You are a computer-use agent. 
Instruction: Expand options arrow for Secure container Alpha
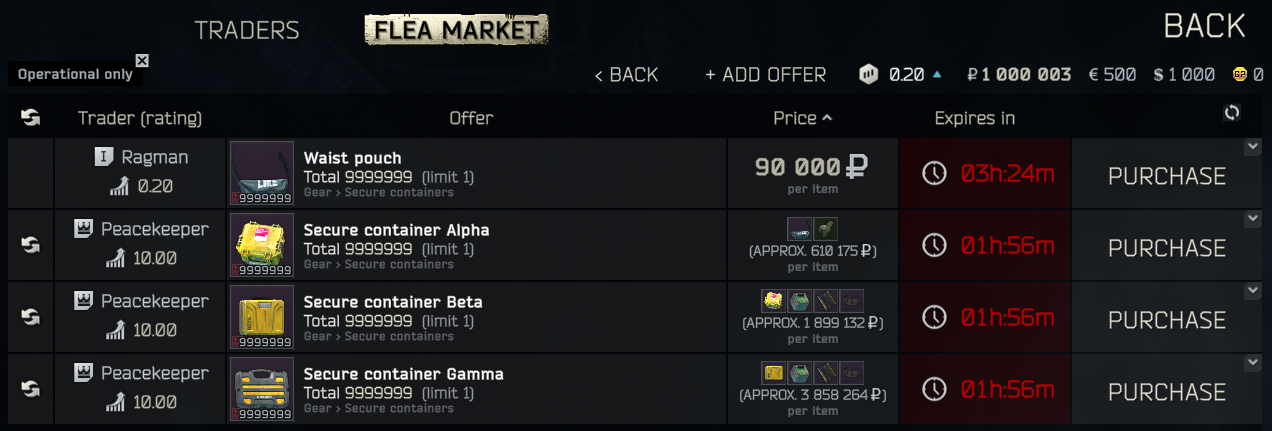click(1251, 219)
